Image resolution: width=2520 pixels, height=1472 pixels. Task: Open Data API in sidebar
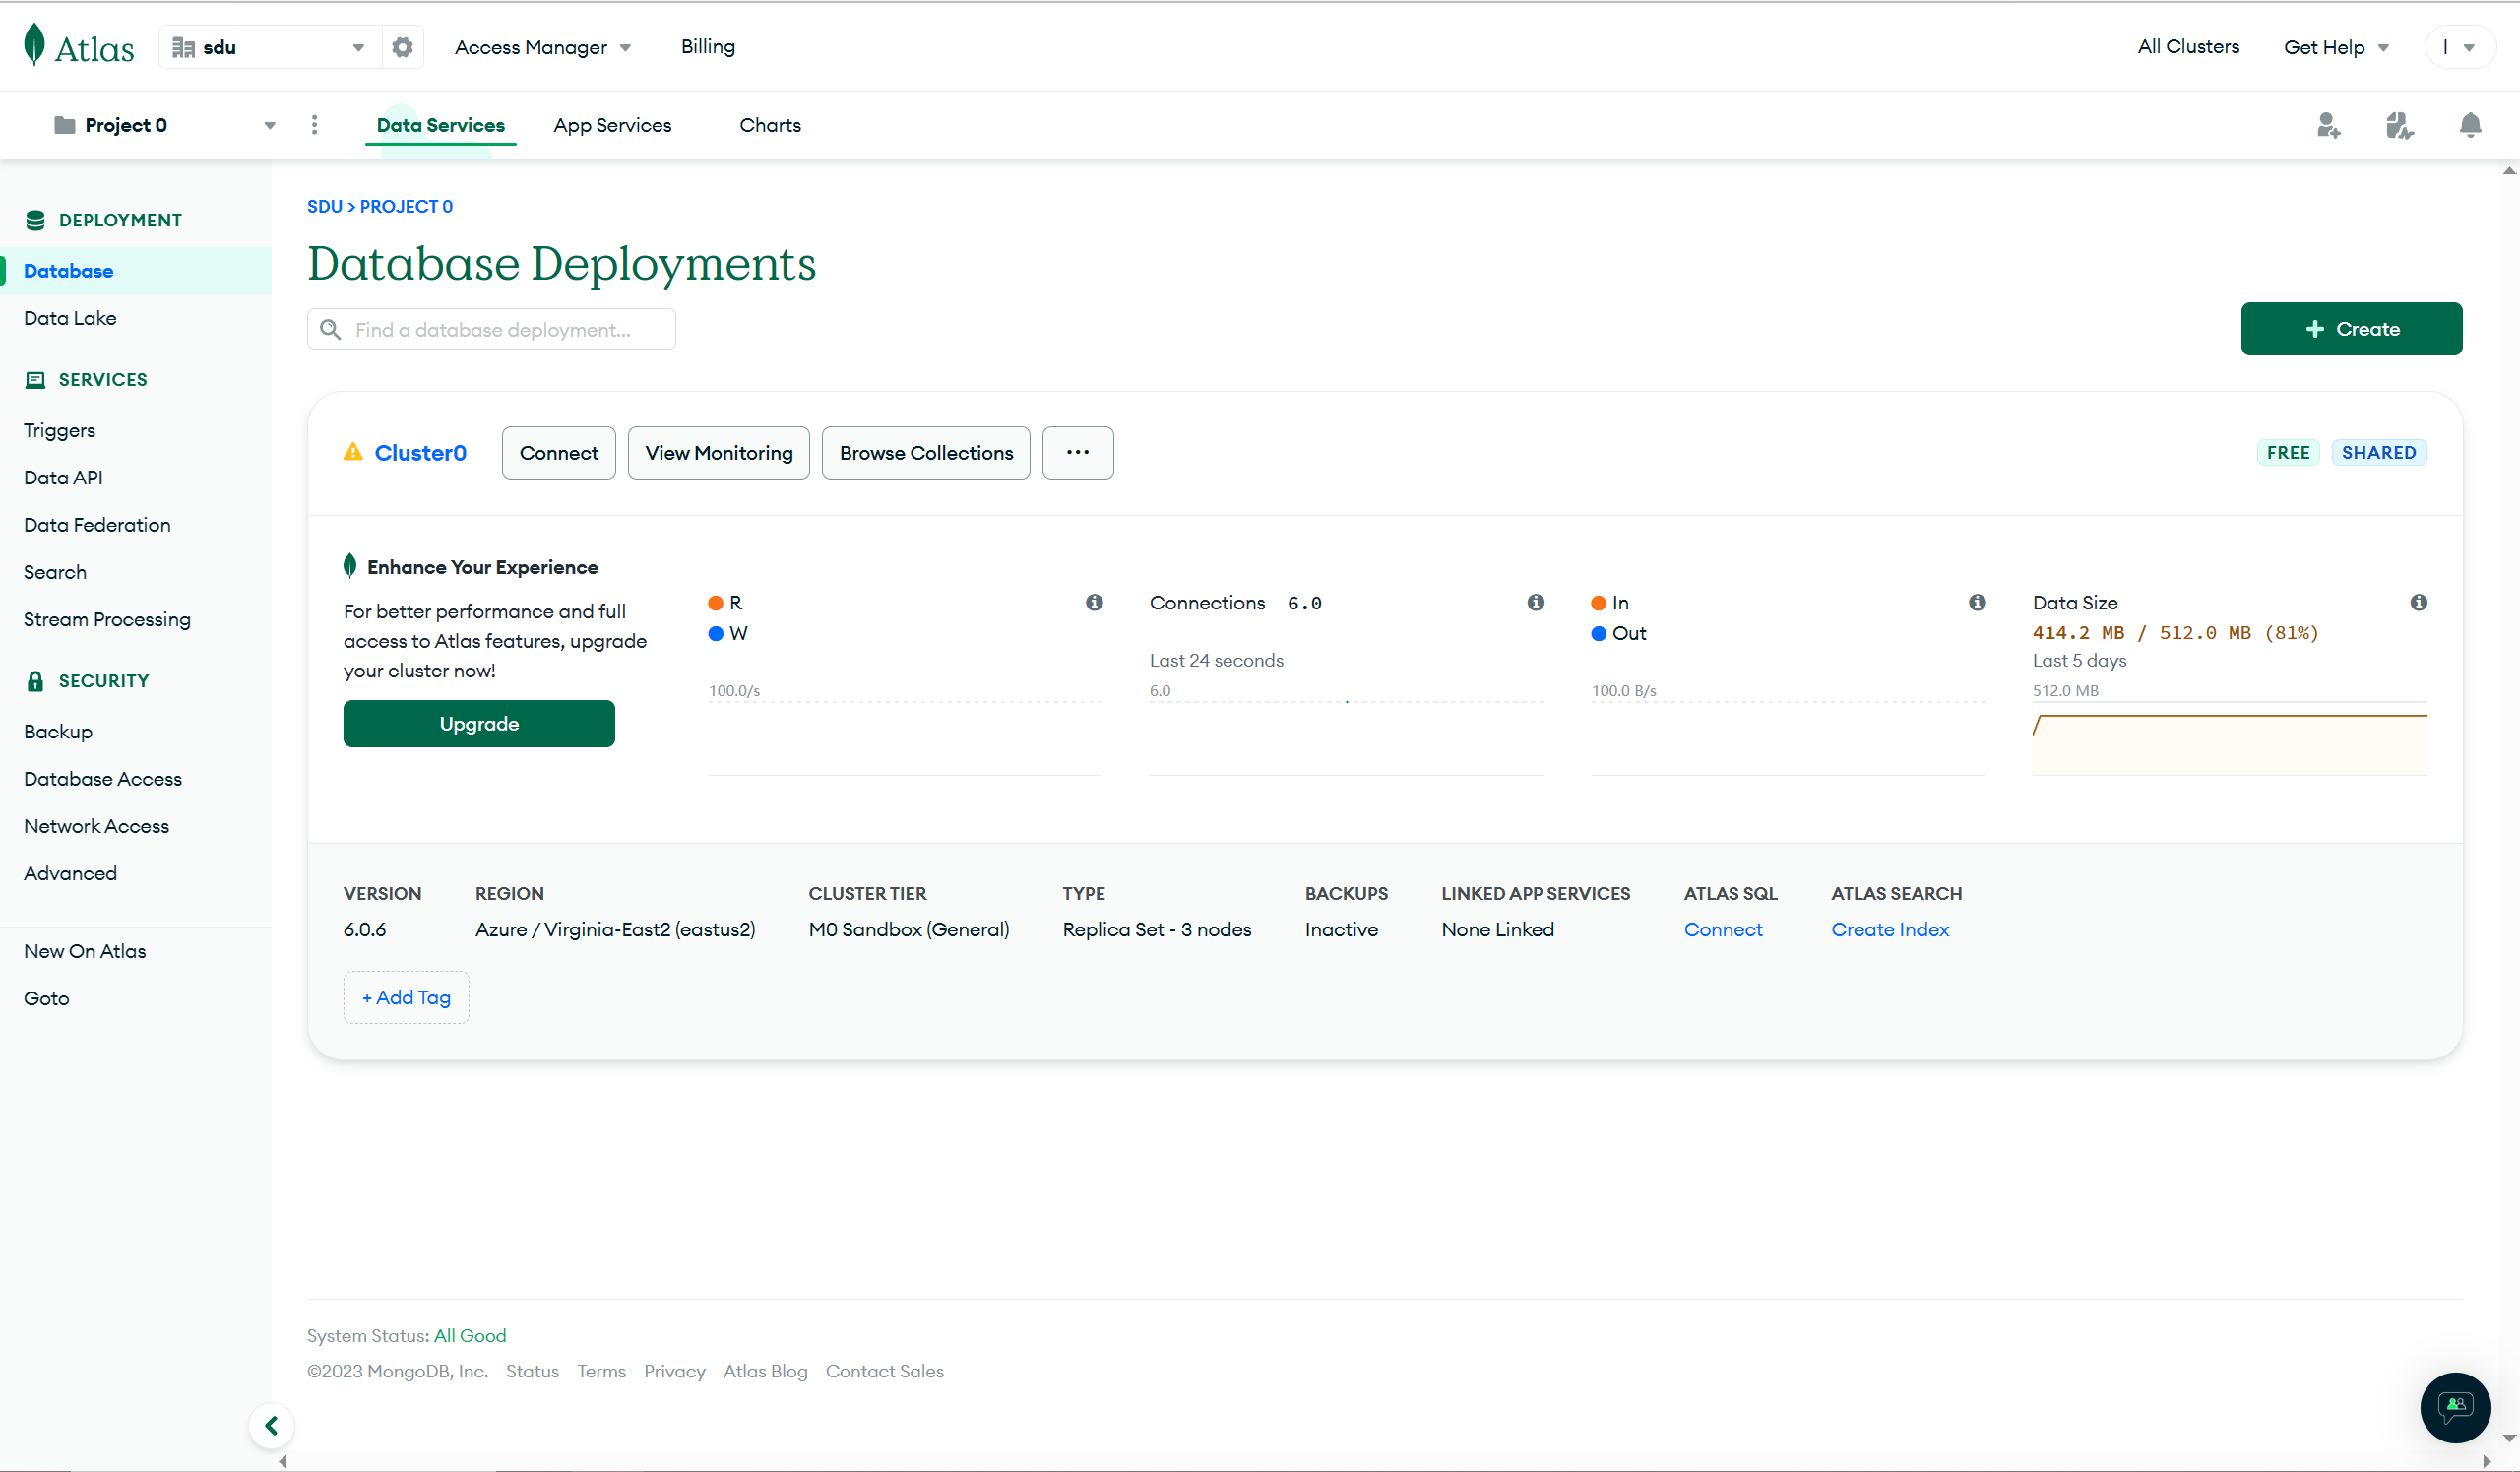coord(63,477)
